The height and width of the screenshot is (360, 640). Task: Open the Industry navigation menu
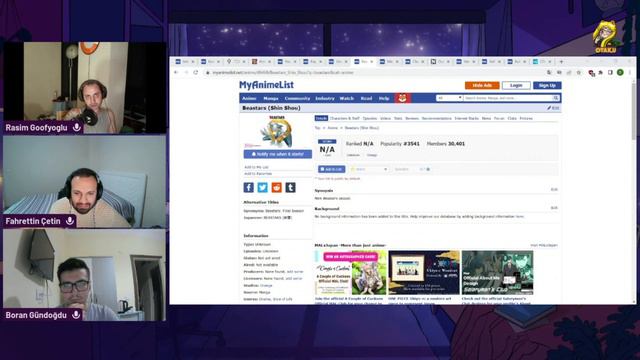point(325,98)
